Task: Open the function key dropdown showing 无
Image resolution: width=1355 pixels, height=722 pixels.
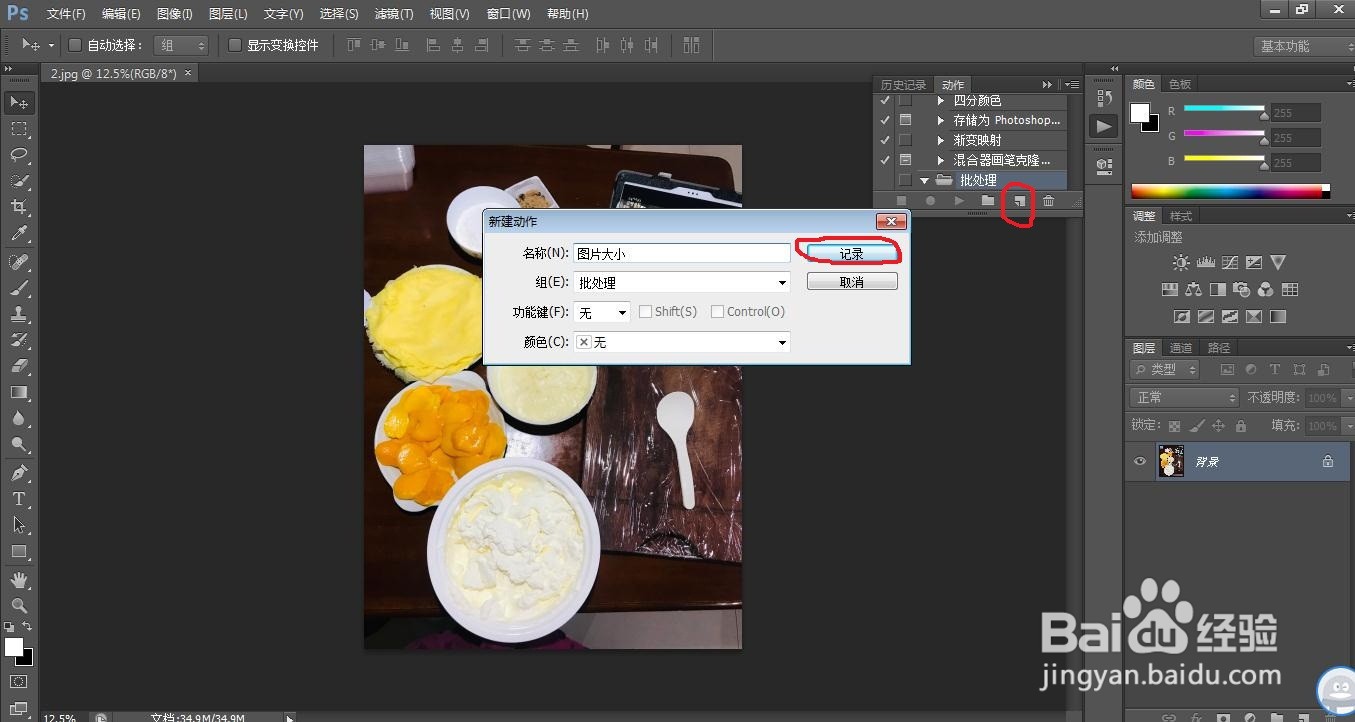Action: tap(602, 313)
